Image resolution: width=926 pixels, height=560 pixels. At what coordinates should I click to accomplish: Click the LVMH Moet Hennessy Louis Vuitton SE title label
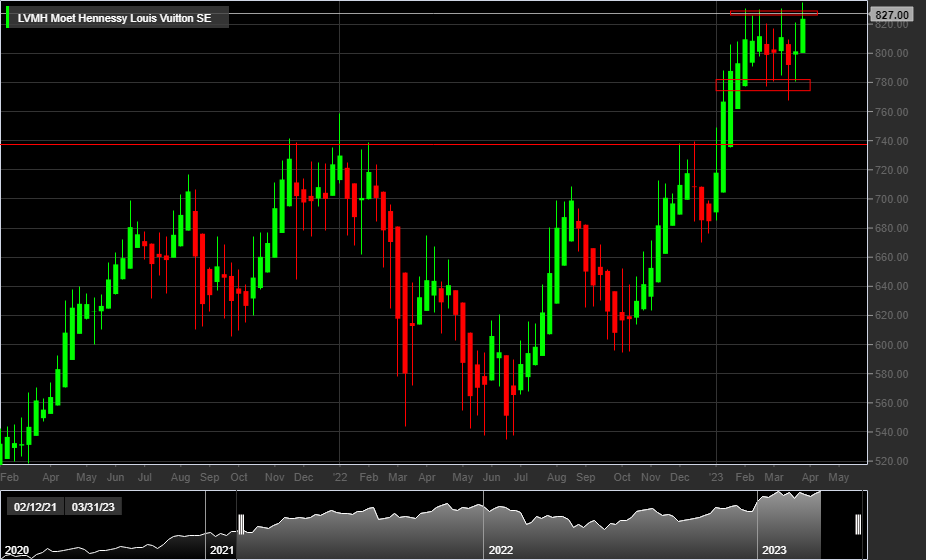coord(114,18)
